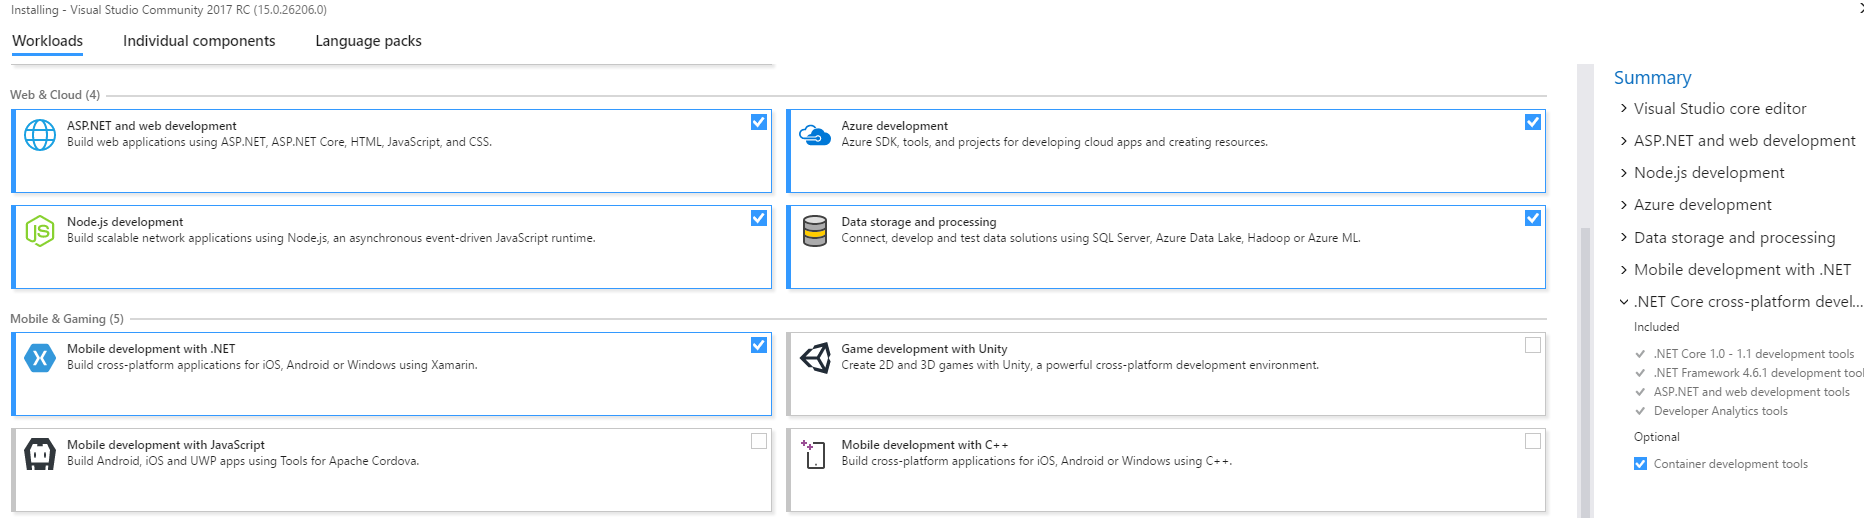Click the Node.js hexagon icon

tap(40, 231)
